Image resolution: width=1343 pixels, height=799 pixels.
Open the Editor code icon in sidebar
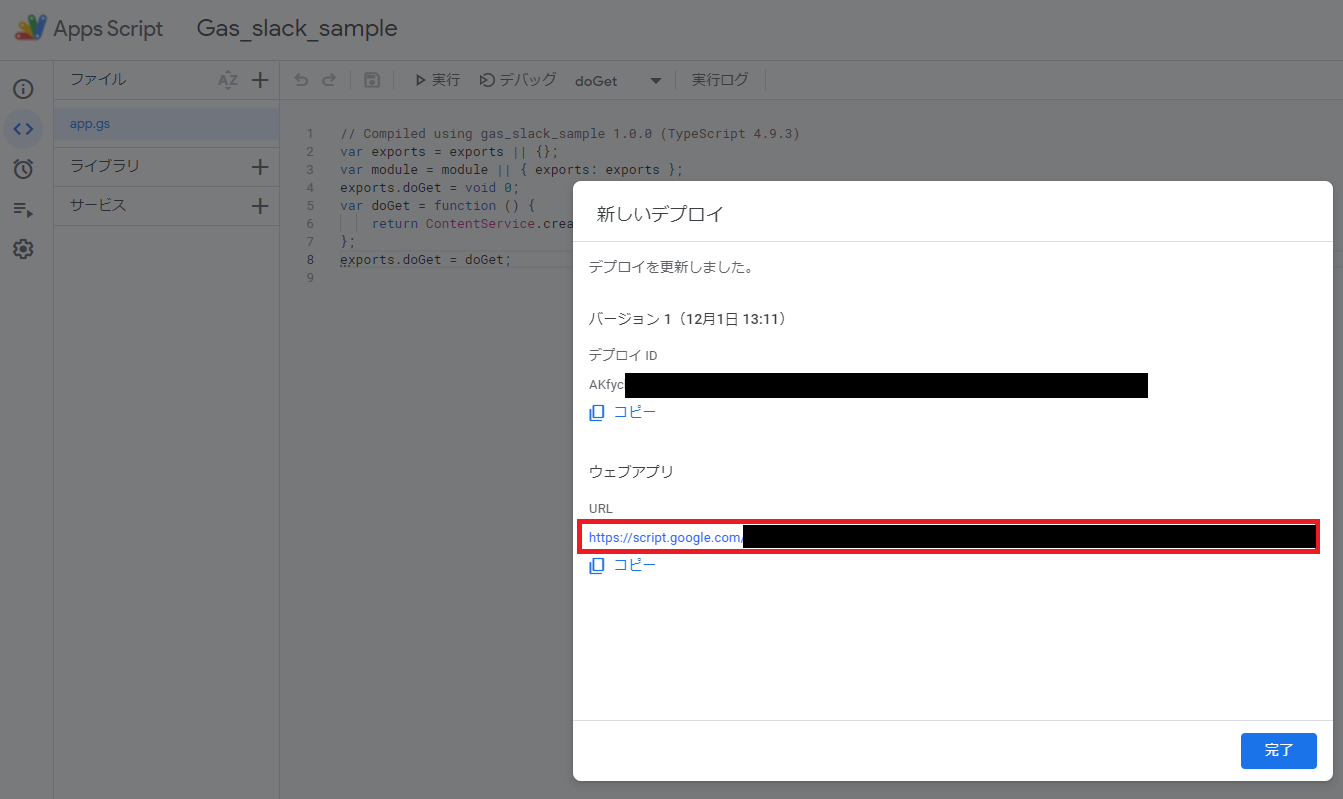click(x=23, y=129)
